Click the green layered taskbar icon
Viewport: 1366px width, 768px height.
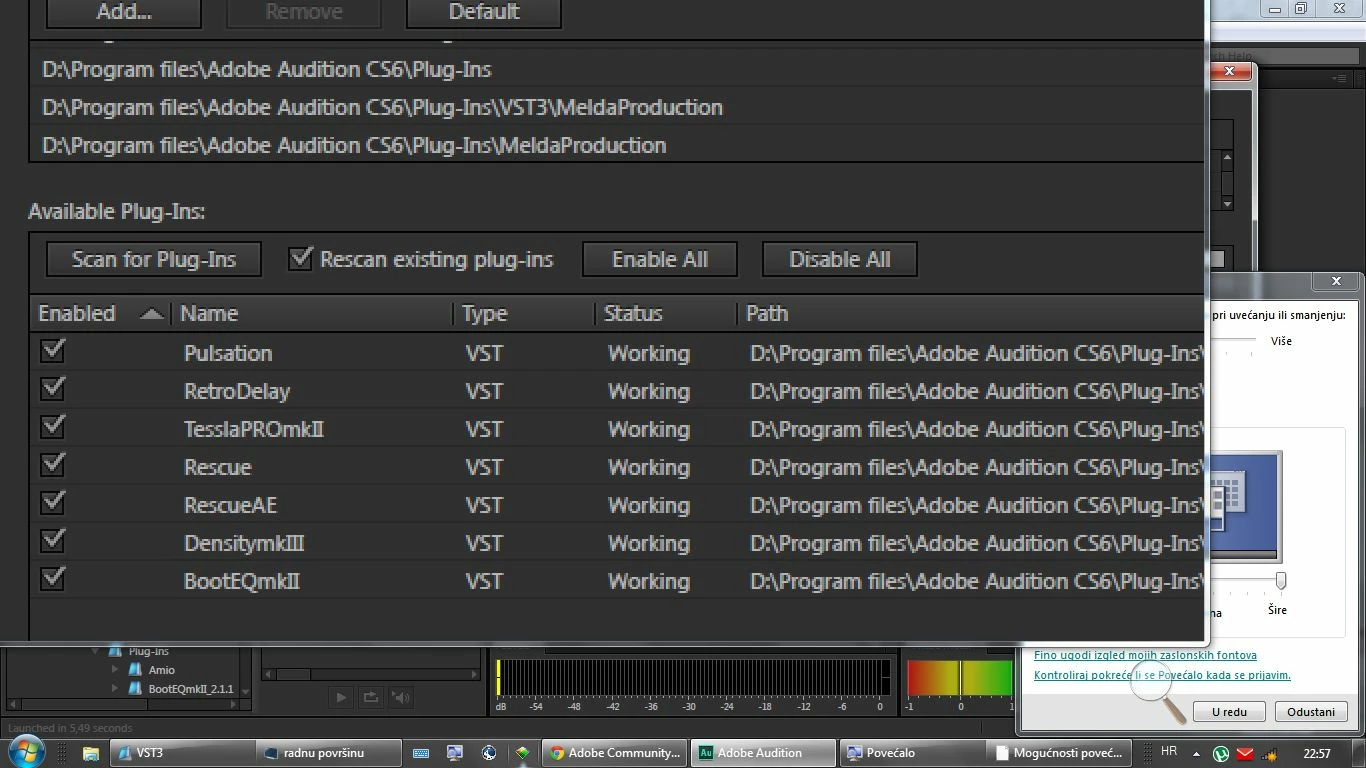[522, 753]
